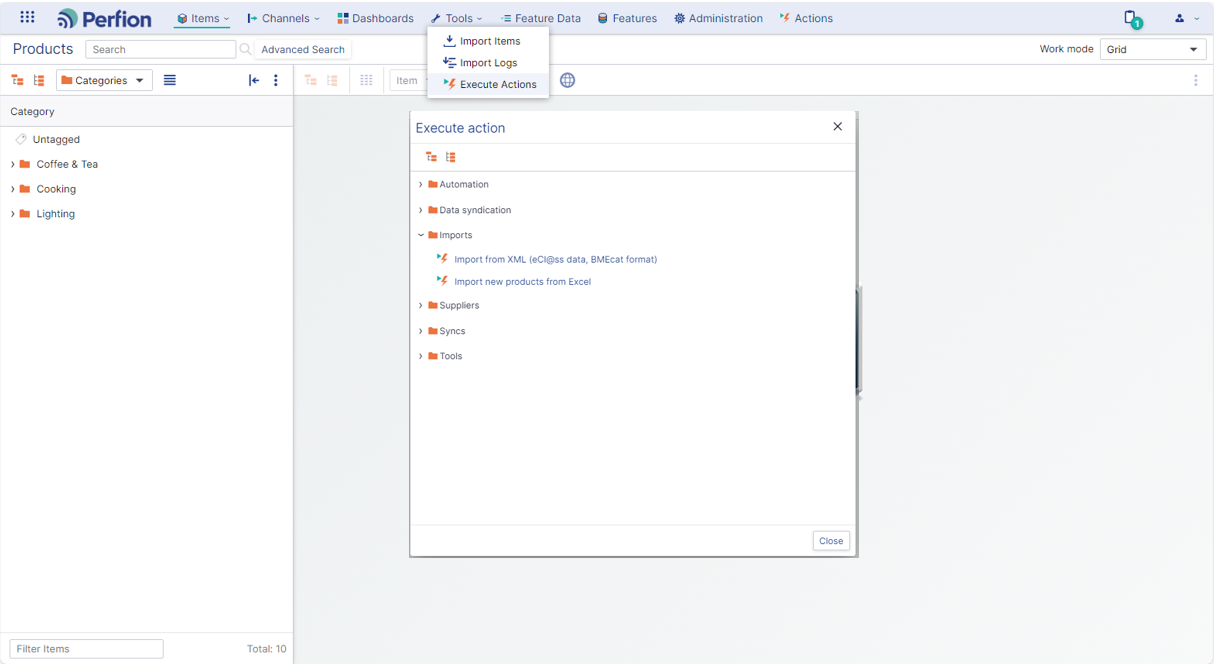Collapse all categories in left panel
Viewport: 1214px width, 664px height.
[39, 80]
